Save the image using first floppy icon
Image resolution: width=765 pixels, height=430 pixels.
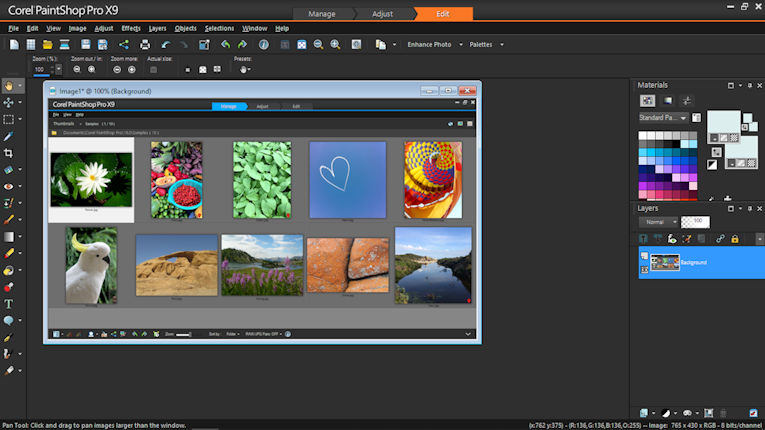(x=85, y=44)
